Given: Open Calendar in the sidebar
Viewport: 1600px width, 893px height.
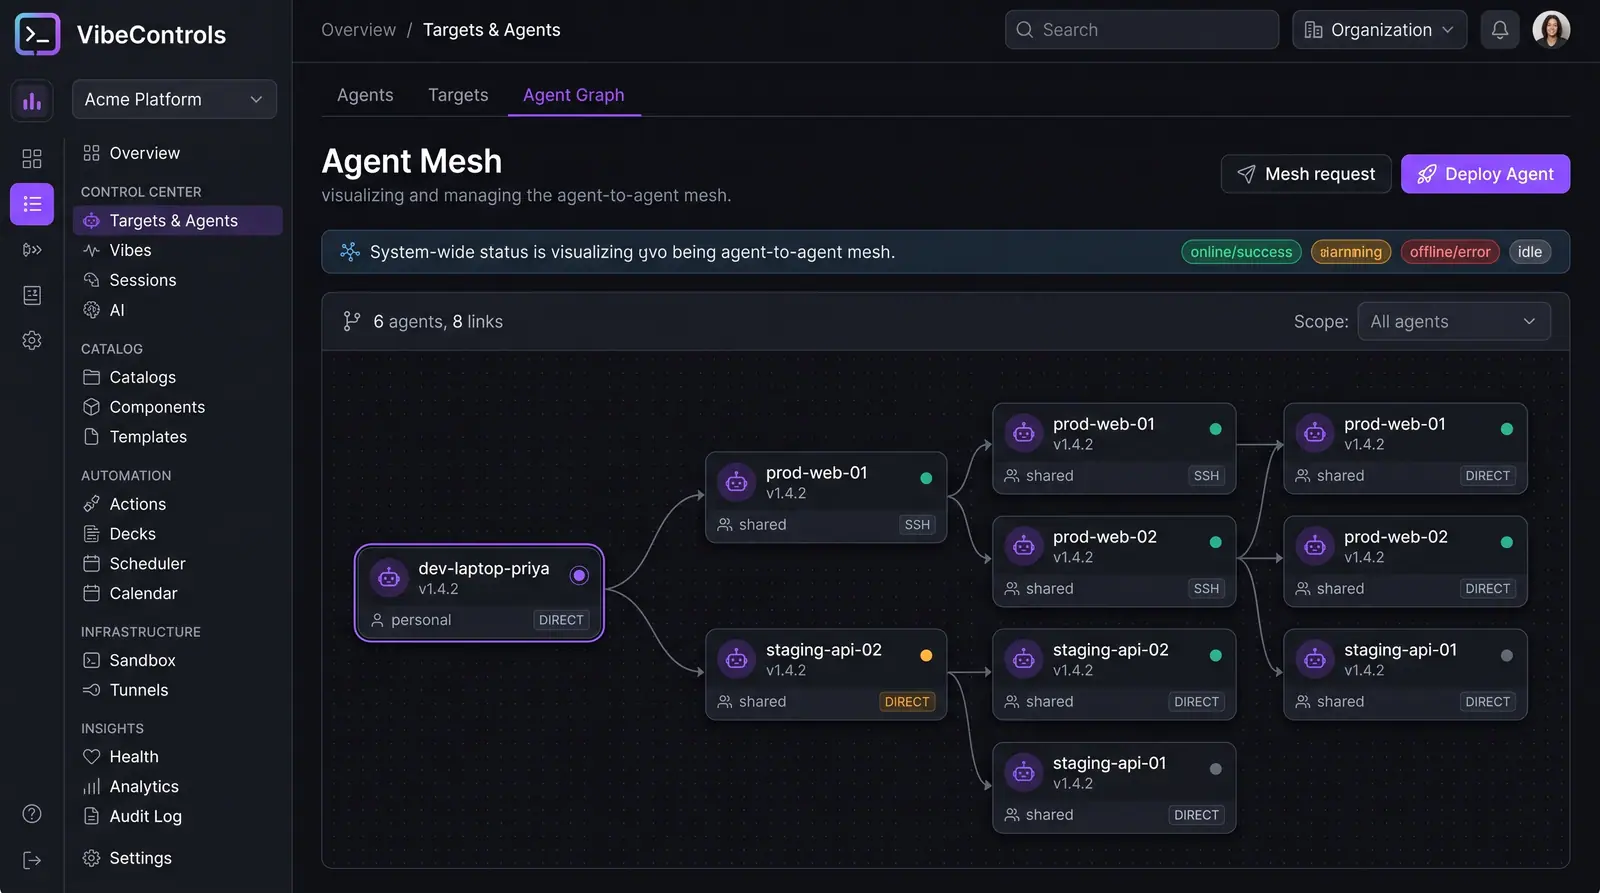Looking at the screenshot, I should click(x=177, y=593).
